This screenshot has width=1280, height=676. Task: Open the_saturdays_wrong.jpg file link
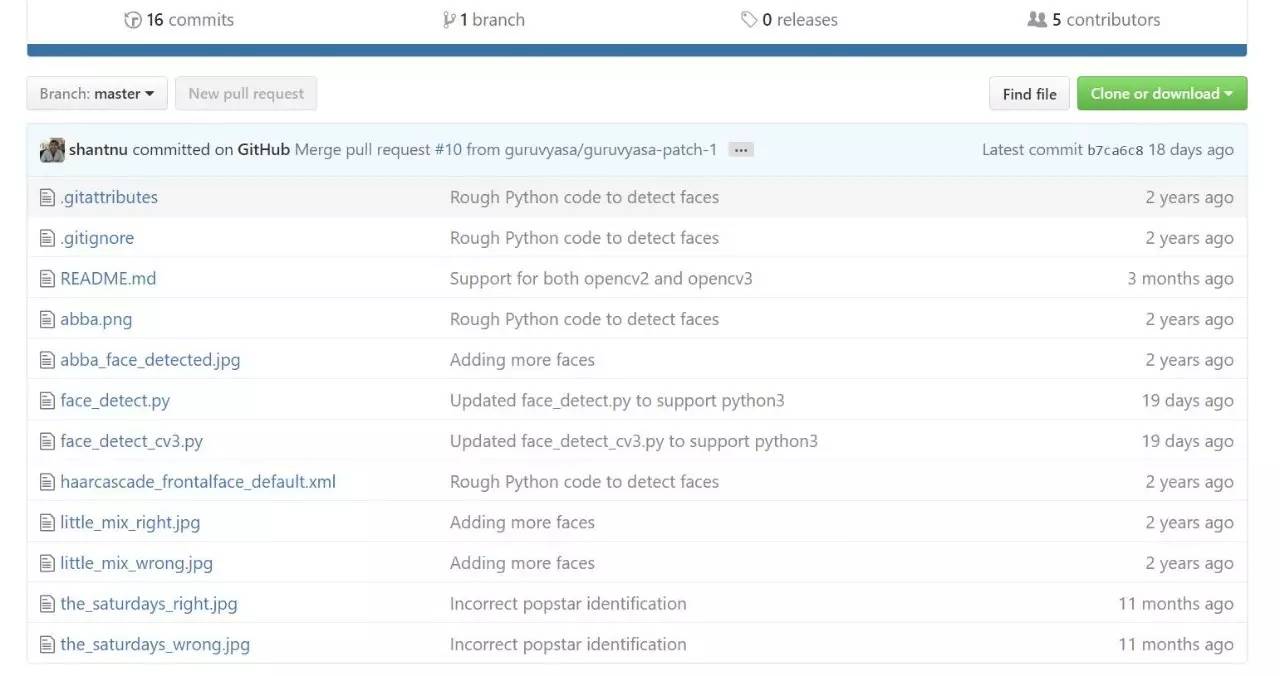pyautogui.click(x=155, y=644)
